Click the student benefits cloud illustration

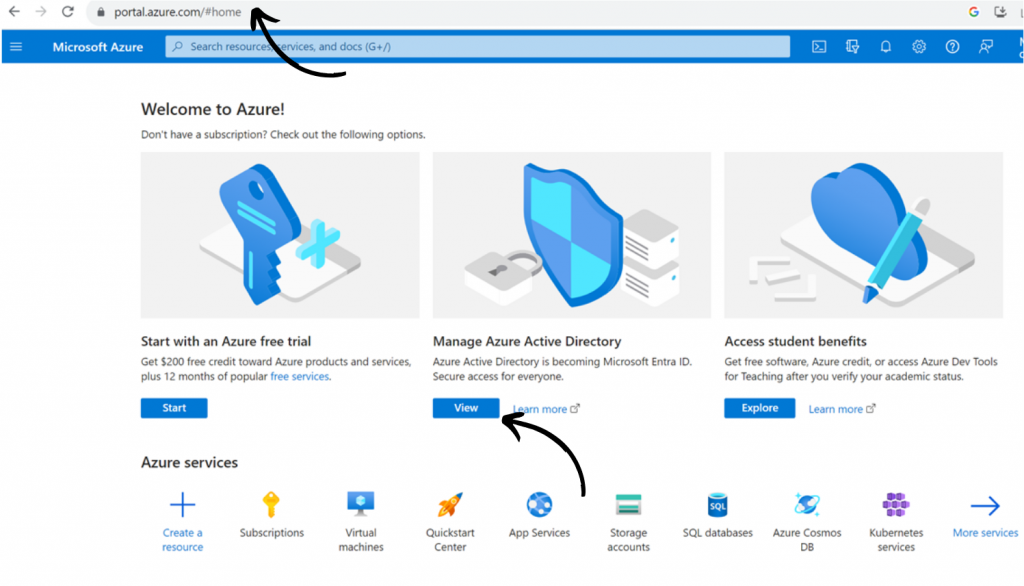coord(863,235)
